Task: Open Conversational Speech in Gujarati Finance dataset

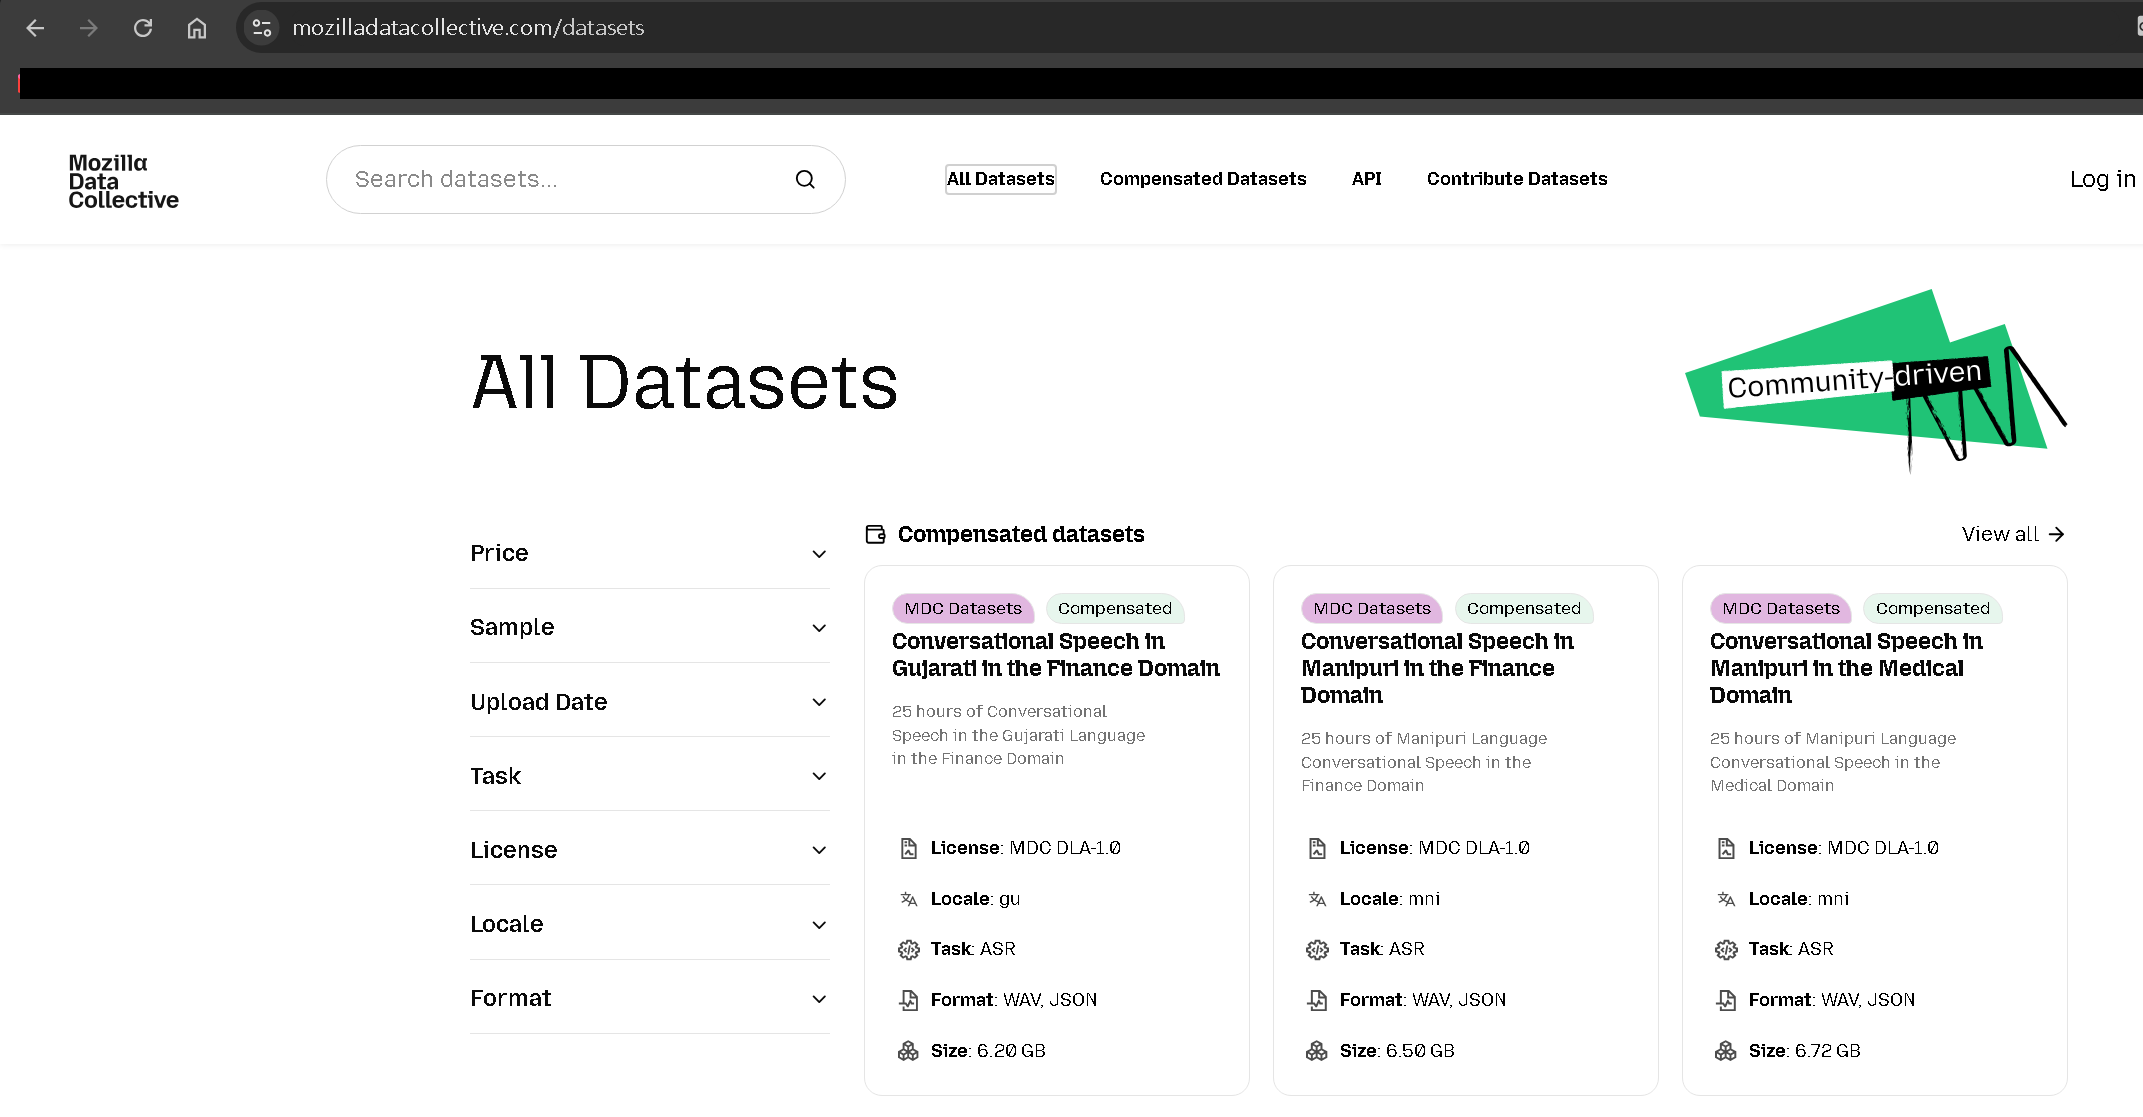Action: point(1056,655)
